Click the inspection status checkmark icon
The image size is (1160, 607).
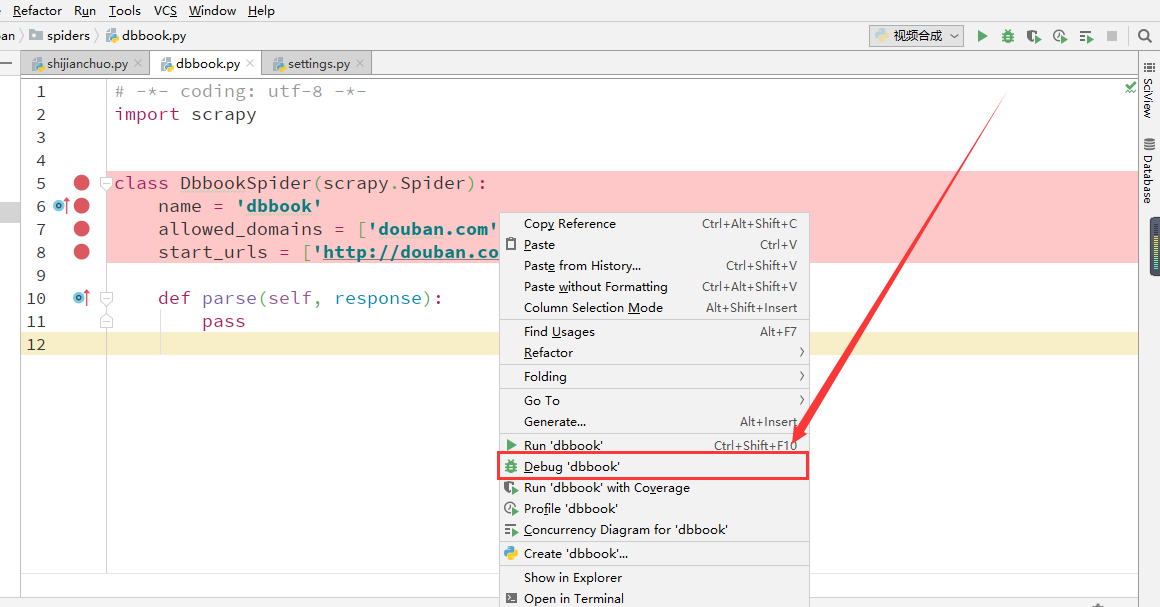[1130, 88]
